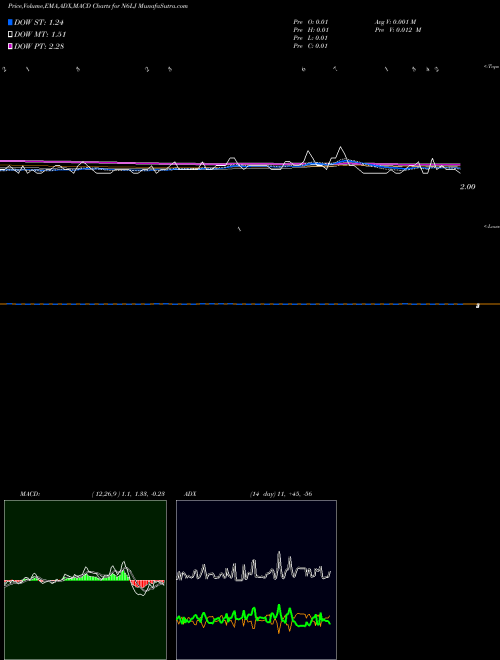Click the '<Tops' marker label at right edge
Viewport: 500px width, 660px height.
492,67
